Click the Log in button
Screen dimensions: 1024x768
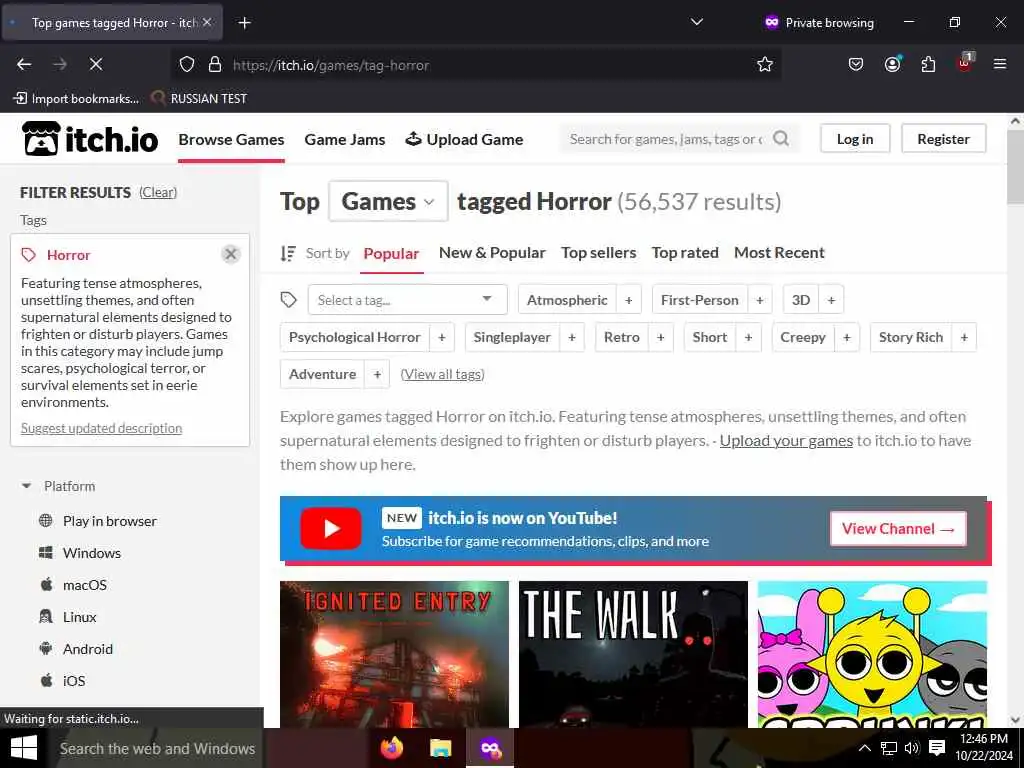pos(855,138)
